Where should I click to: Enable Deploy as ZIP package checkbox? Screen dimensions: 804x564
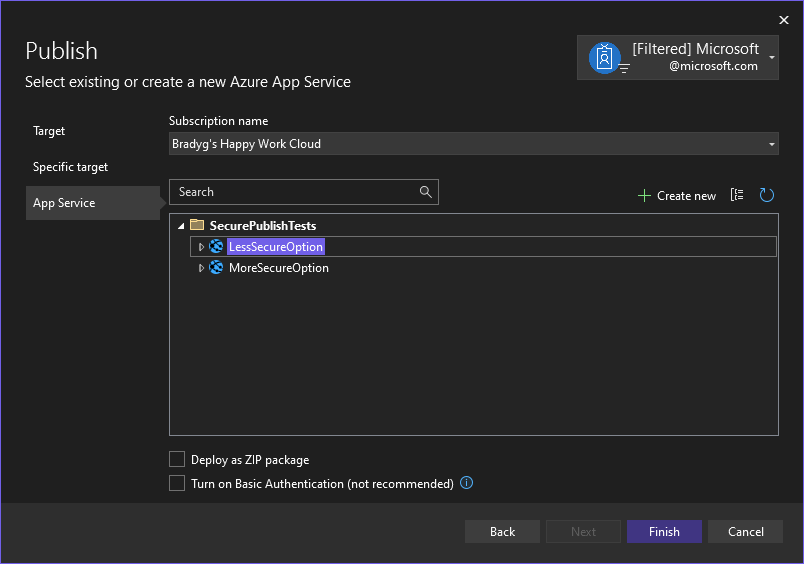click(x=177, y=460)
